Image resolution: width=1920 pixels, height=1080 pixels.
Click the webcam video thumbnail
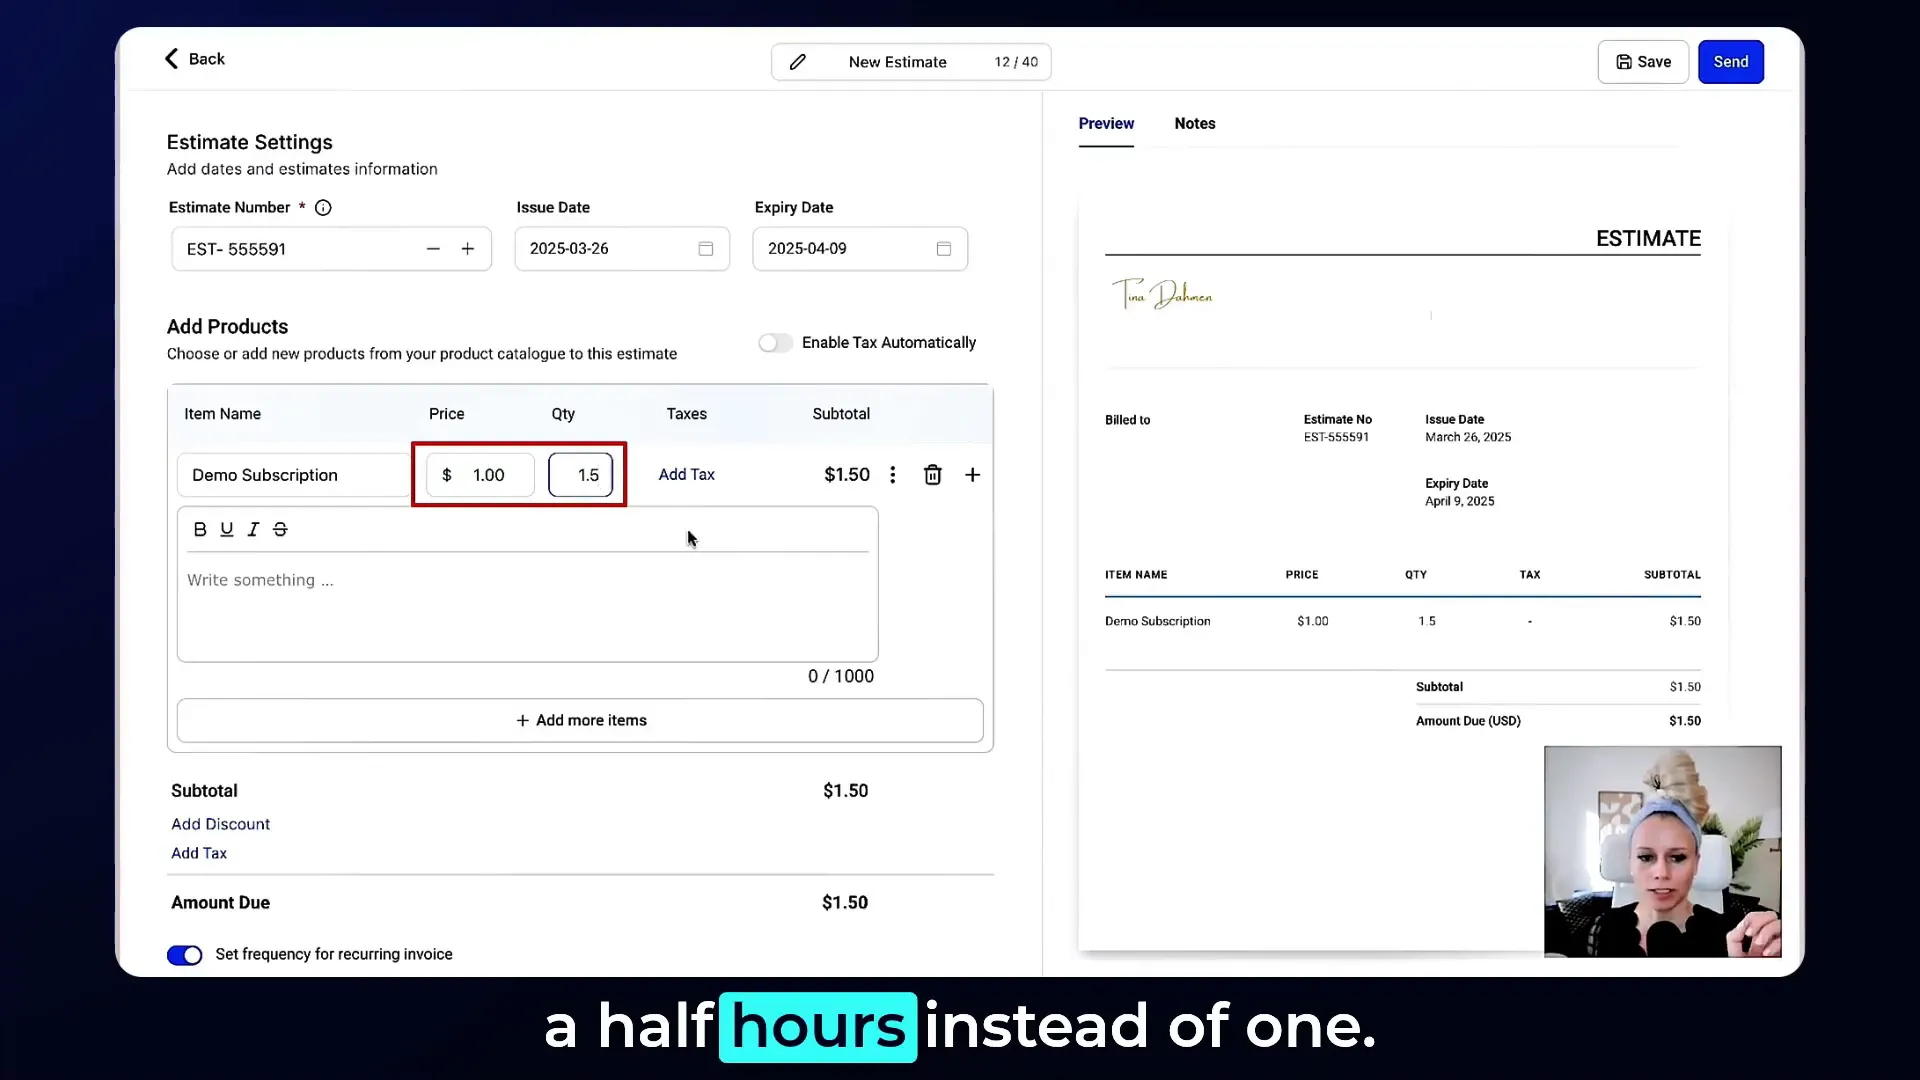1662,852
